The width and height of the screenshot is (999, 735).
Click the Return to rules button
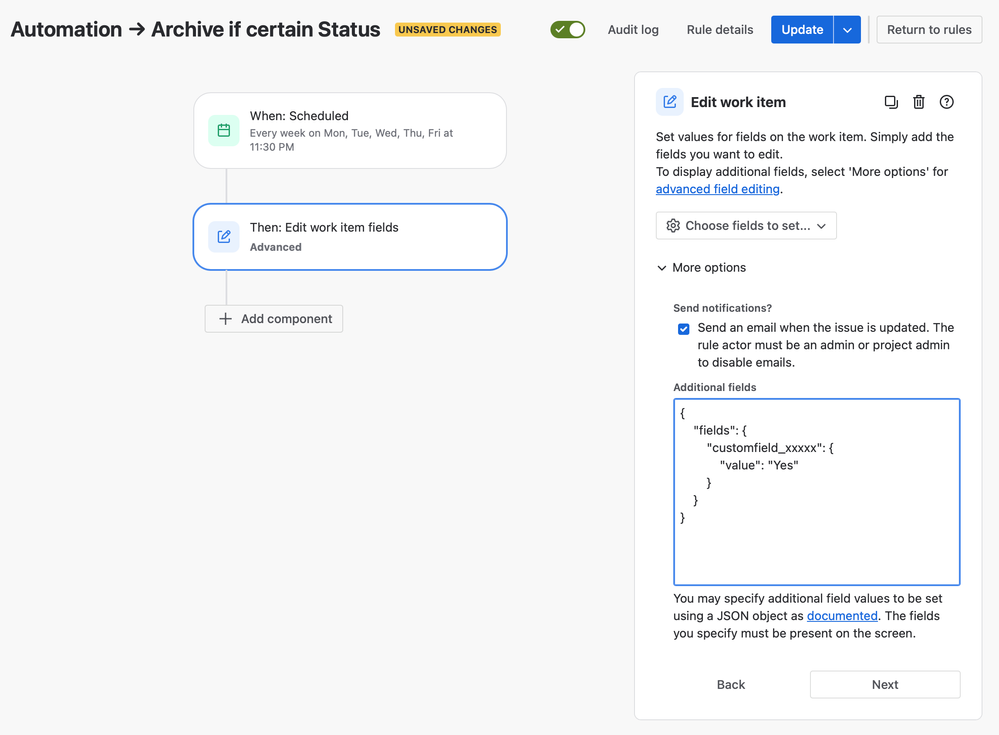(x=929, y=30)
